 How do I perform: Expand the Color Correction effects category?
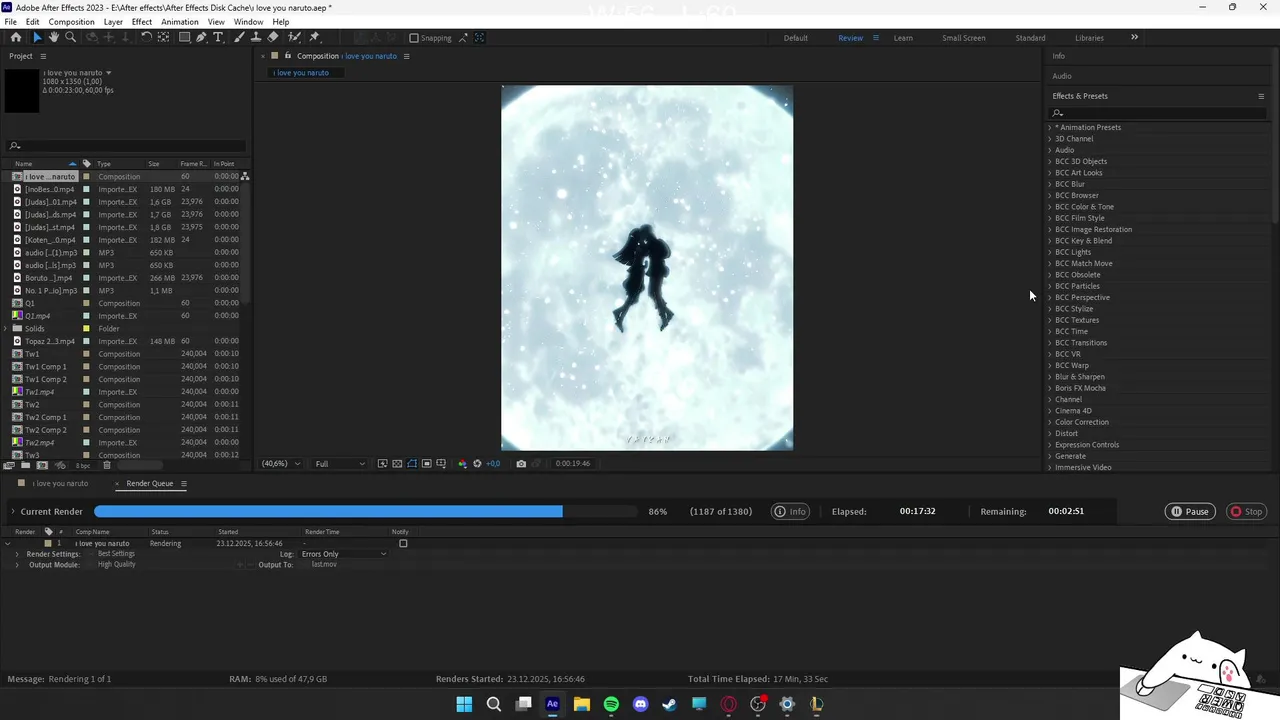coord(1050,422)
